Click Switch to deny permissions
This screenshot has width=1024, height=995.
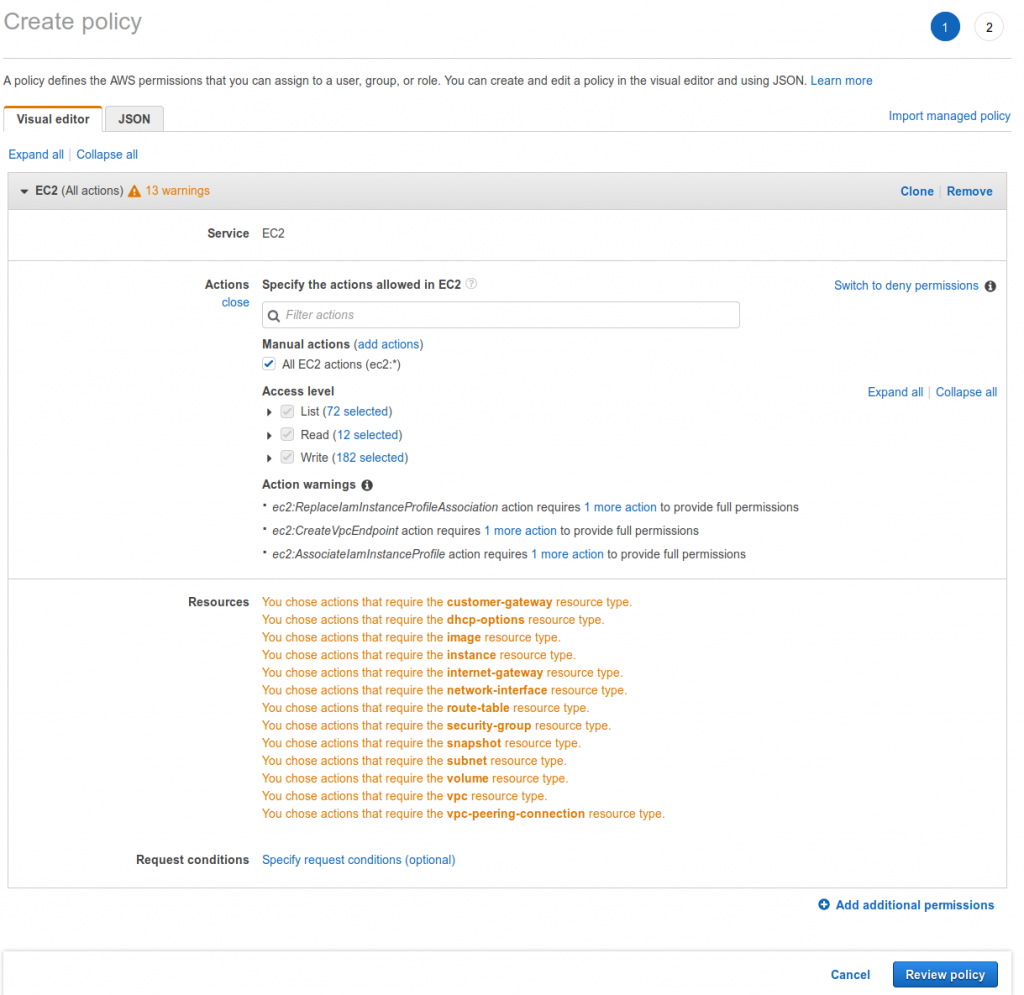[906, 285]
